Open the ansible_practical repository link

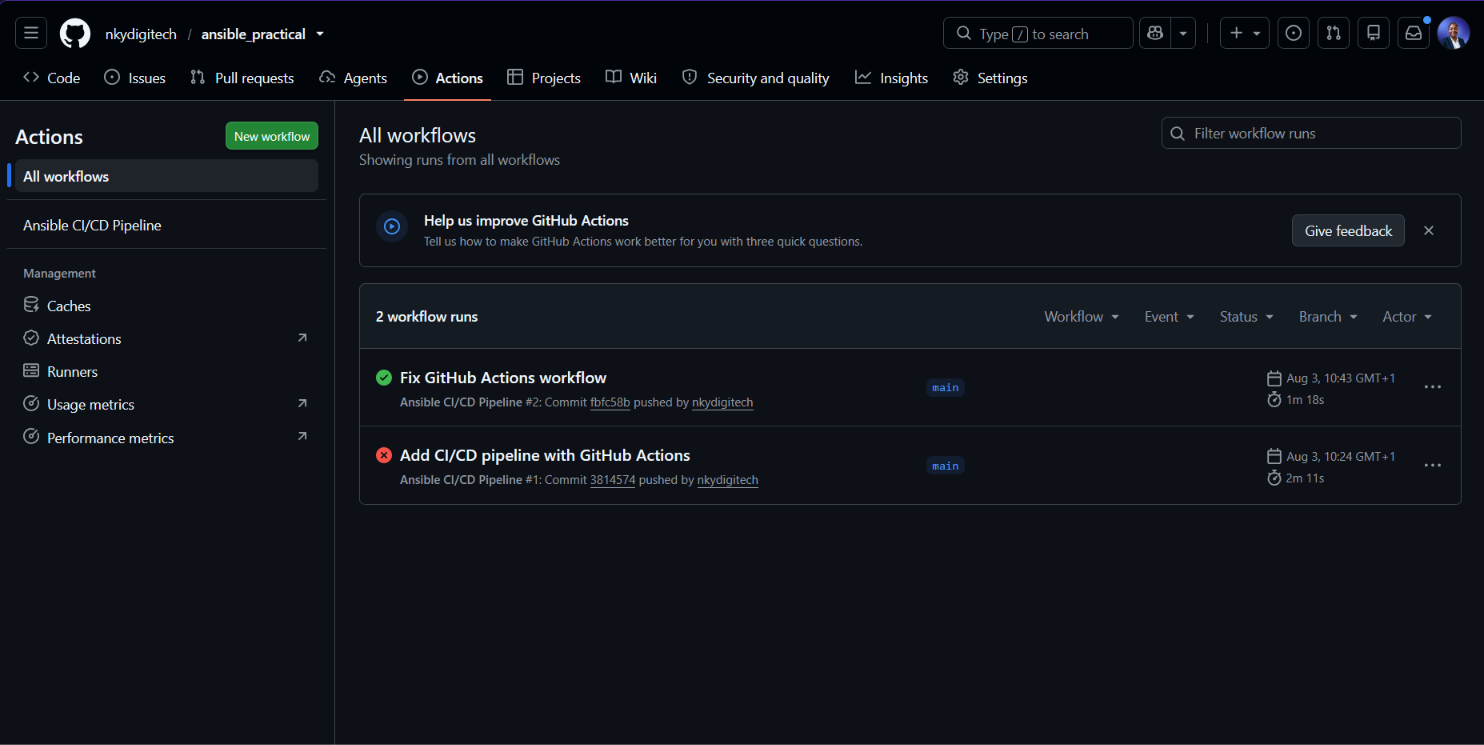[253, 34]
